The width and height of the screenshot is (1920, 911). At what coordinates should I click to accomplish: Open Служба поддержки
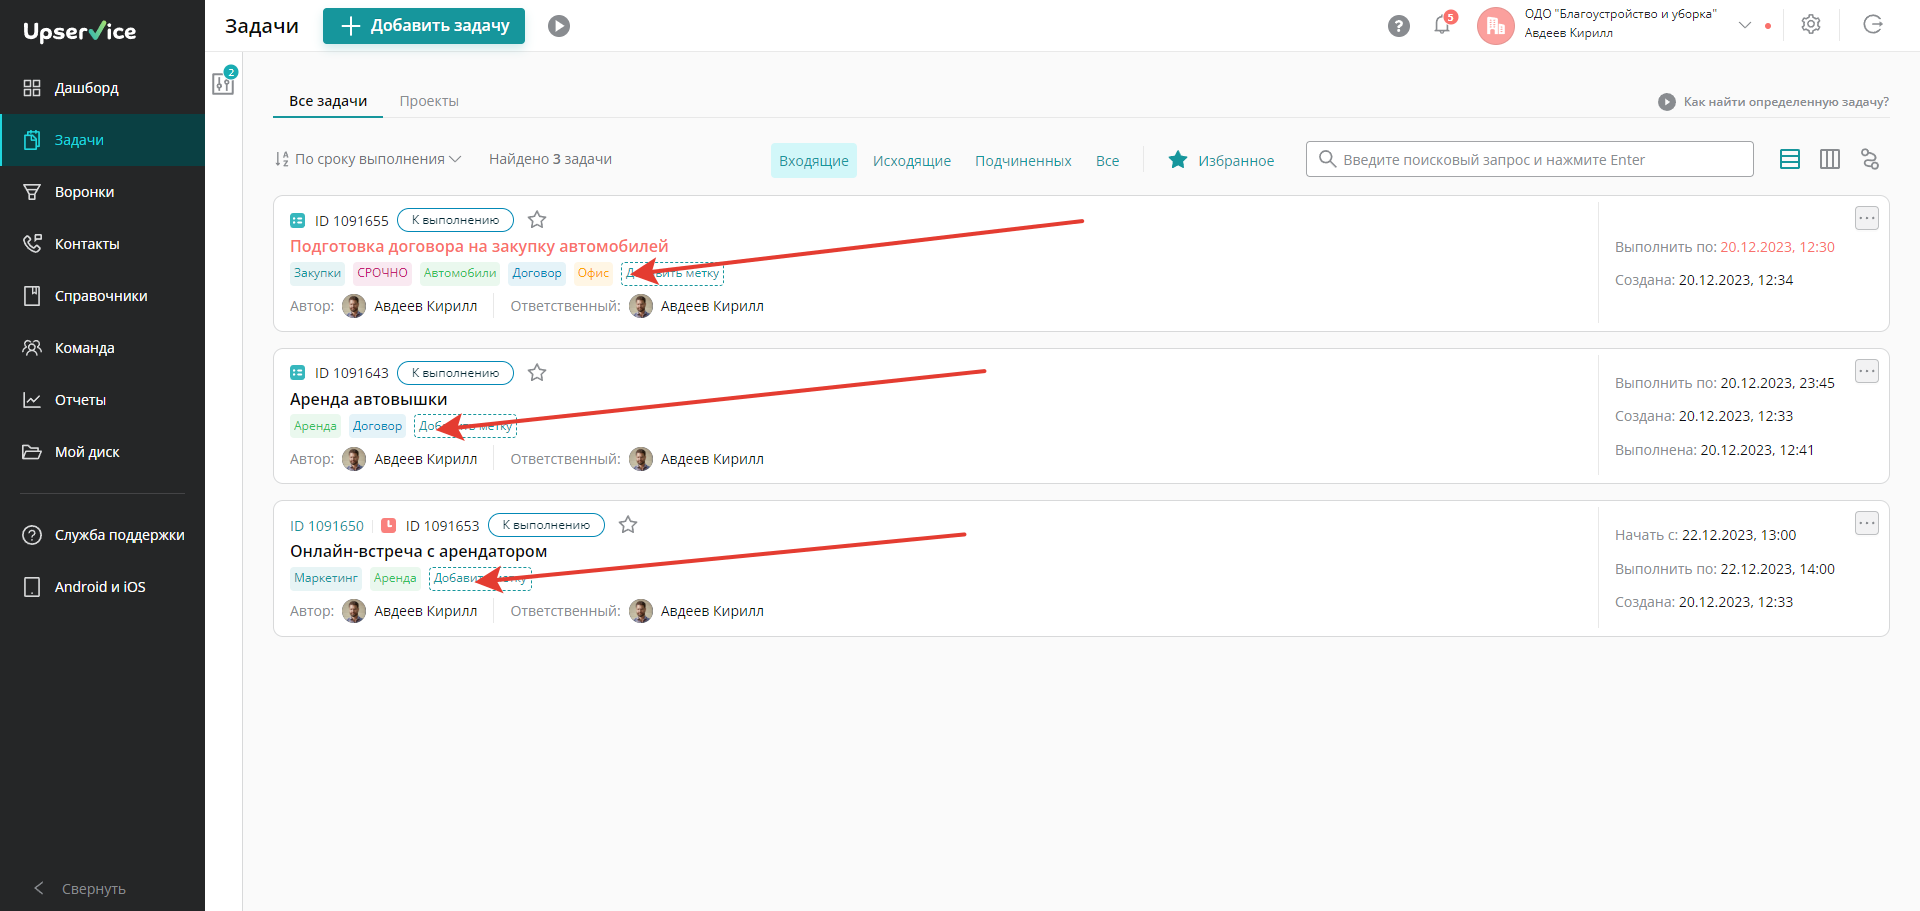pyautogui.click(x=102, y=535)
